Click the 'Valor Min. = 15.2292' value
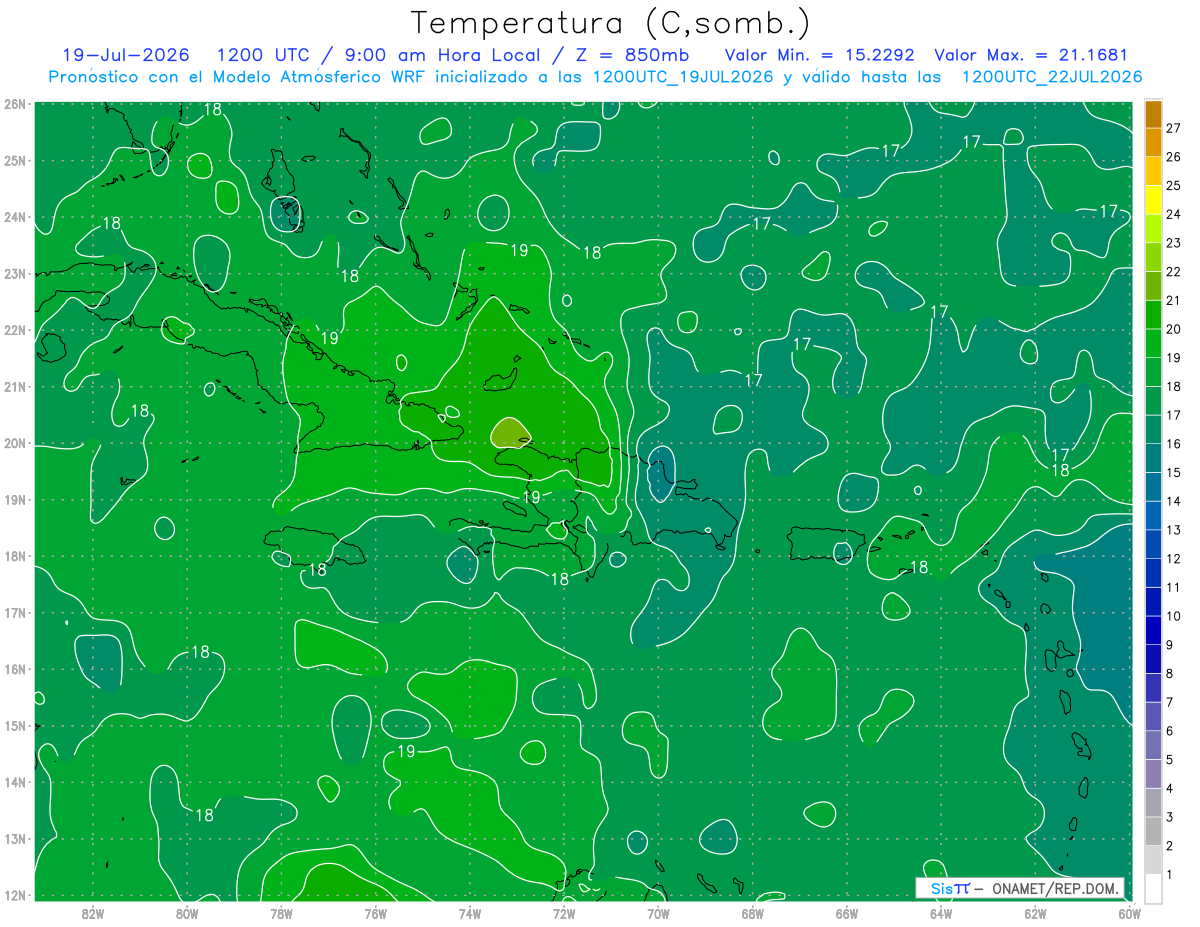Viewport: 1200px width, 927px height. 821,55
